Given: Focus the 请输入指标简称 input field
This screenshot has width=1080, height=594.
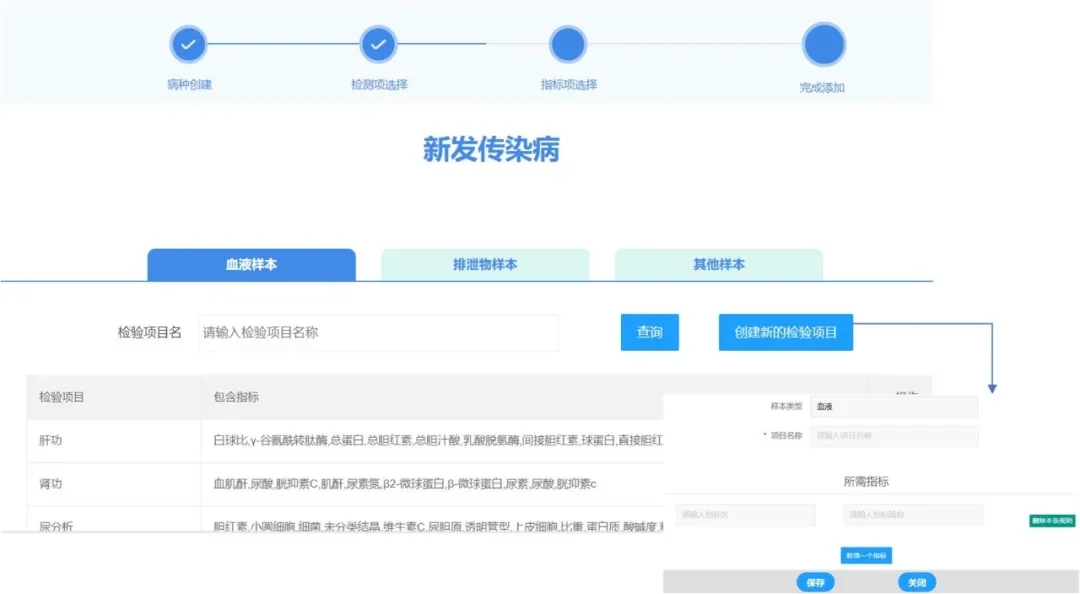Looking at the screenshot, I should pyautogui.click(x=913, y=515).
